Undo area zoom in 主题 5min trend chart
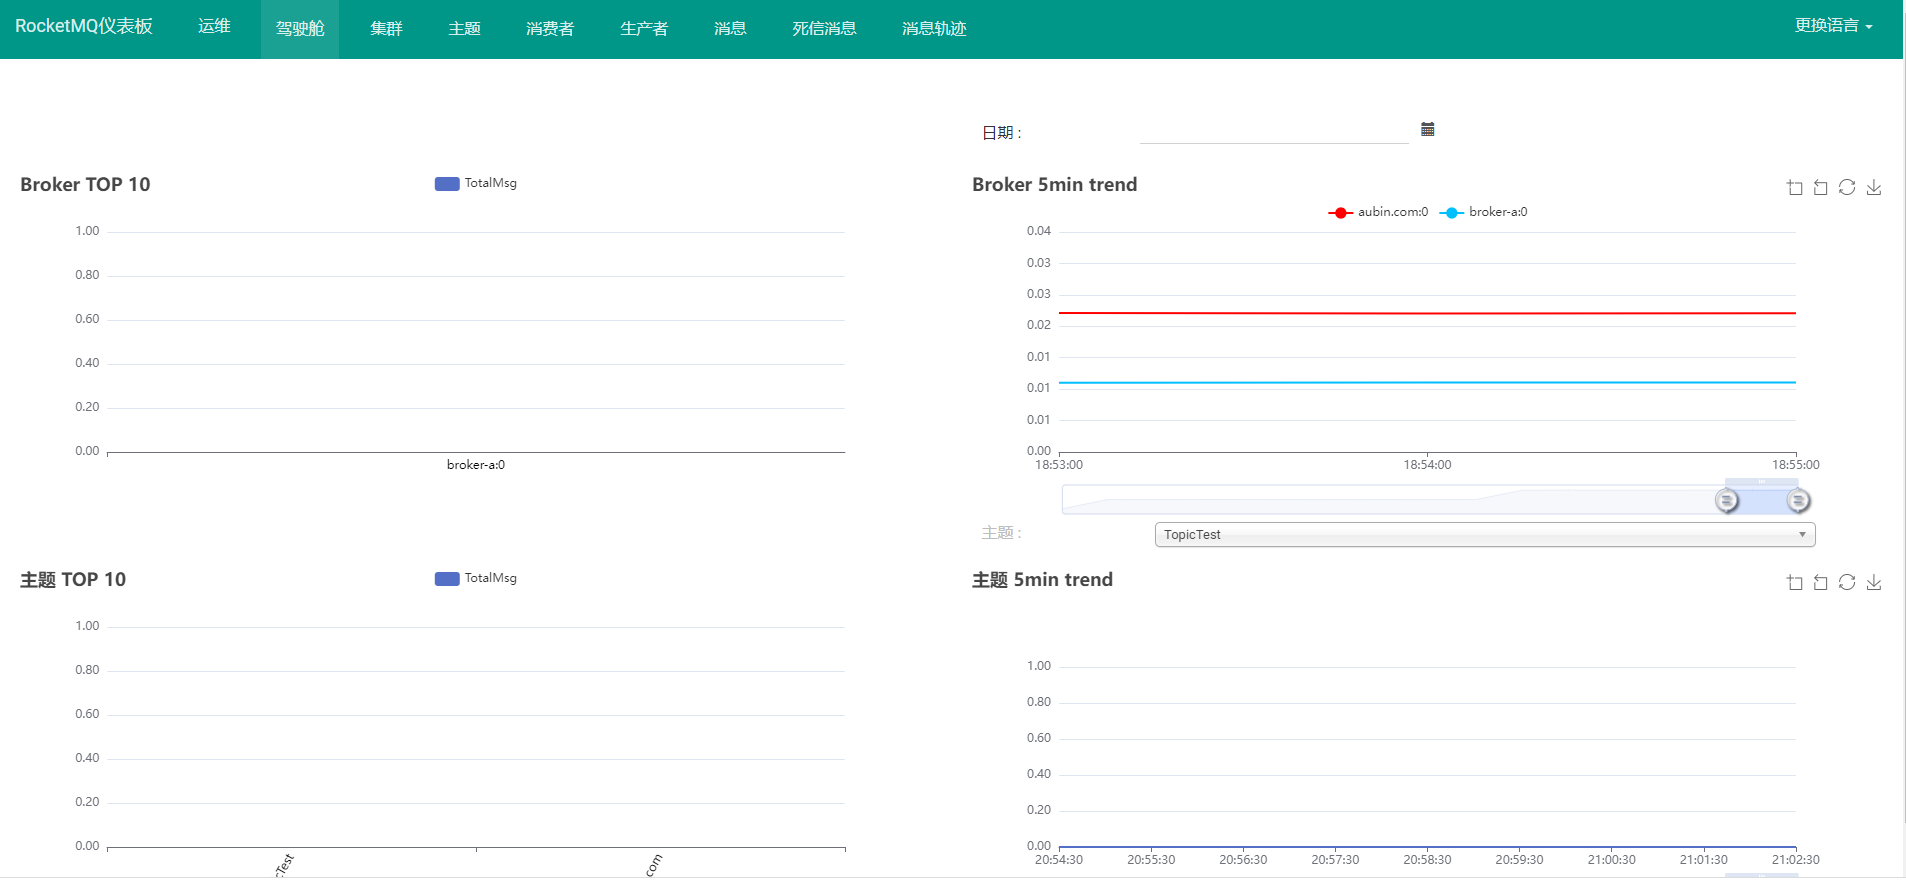The height and width of the screenshot is (880, 1906). 1821,583
